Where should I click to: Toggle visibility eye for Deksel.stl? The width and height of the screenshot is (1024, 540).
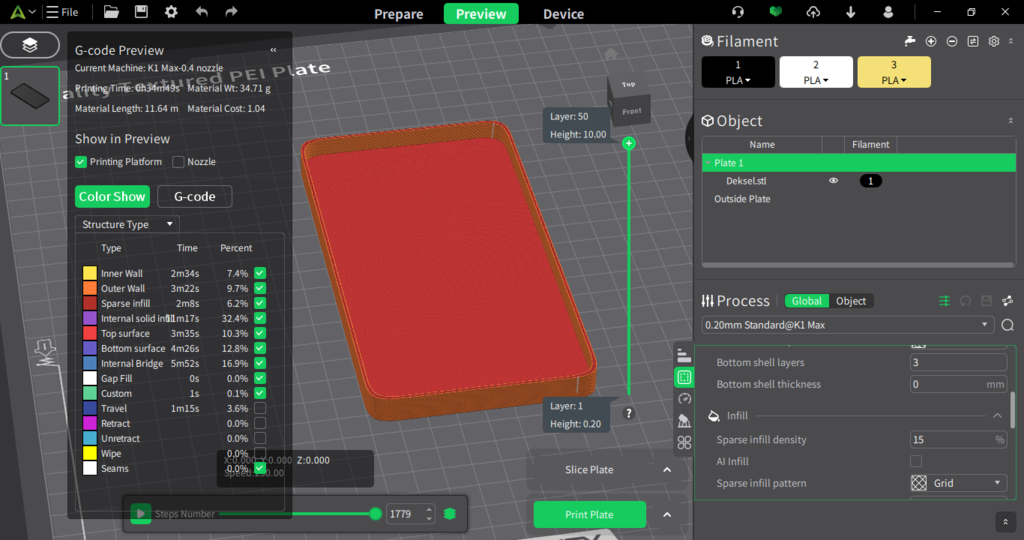pyautogui.click(x=833, y=181)
